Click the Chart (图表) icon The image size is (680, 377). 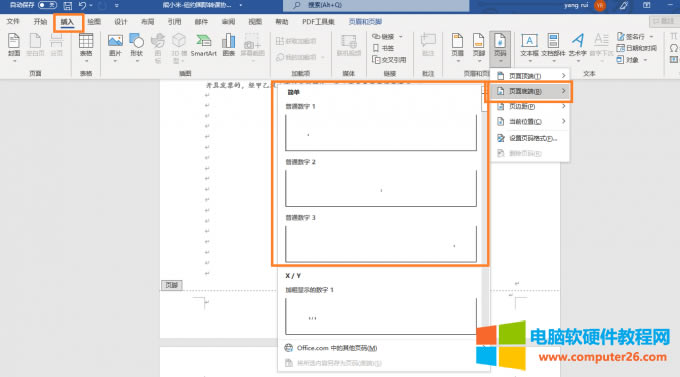229,46
